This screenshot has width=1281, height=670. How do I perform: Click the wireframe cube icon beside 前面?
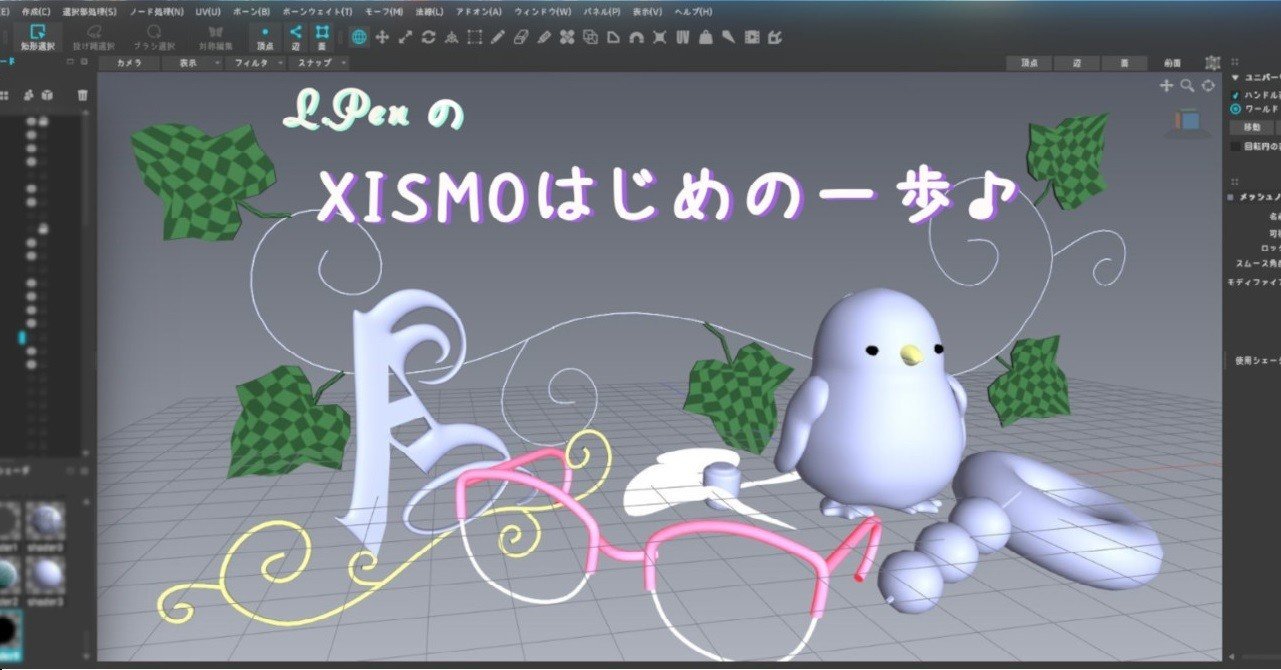coord(1213,63)
